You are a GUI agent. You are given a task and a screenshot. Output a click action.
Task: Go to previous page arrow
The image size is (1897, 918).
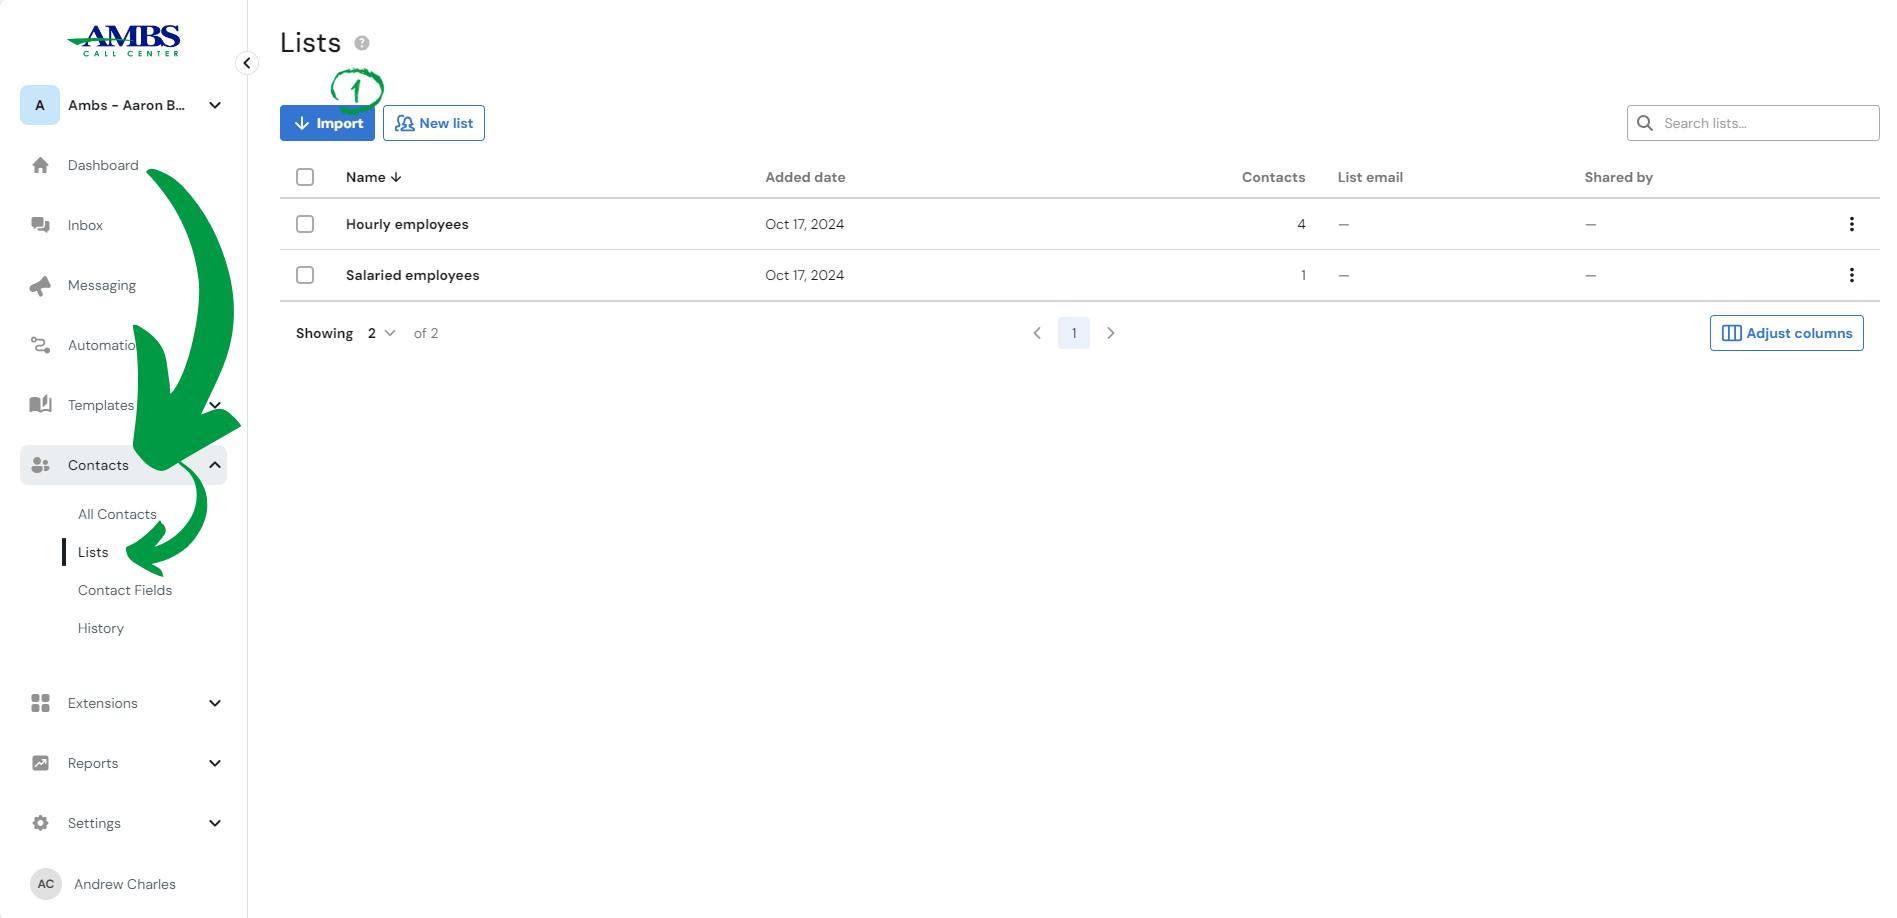coord(1037,333)
